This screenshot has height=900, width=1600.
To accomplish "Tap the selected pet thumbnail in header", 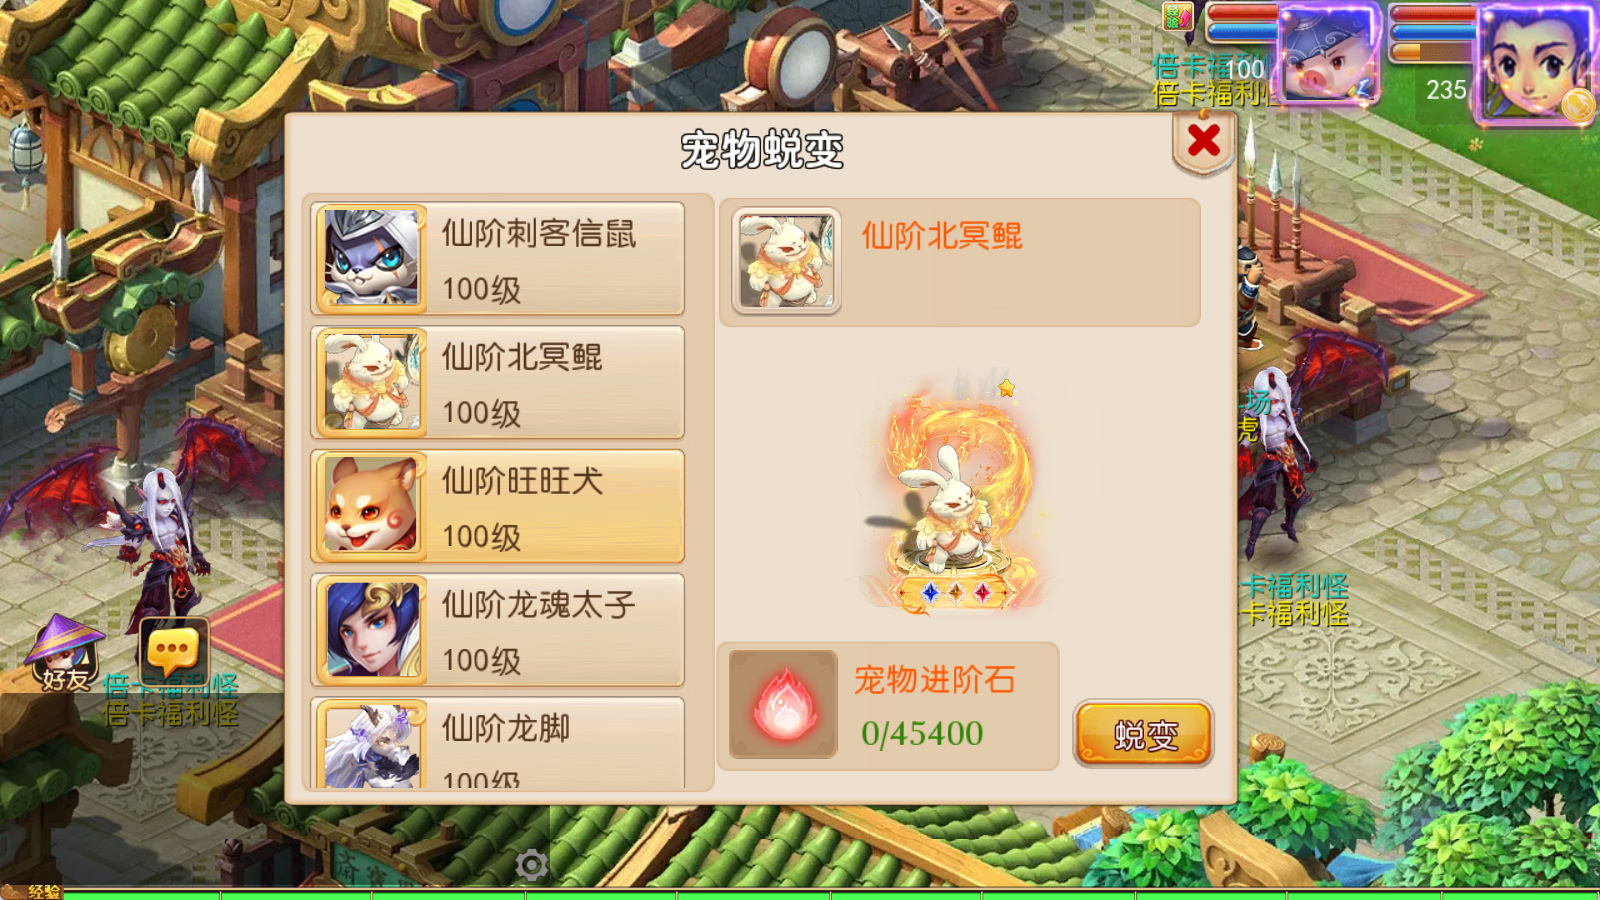I will (786, 261).
